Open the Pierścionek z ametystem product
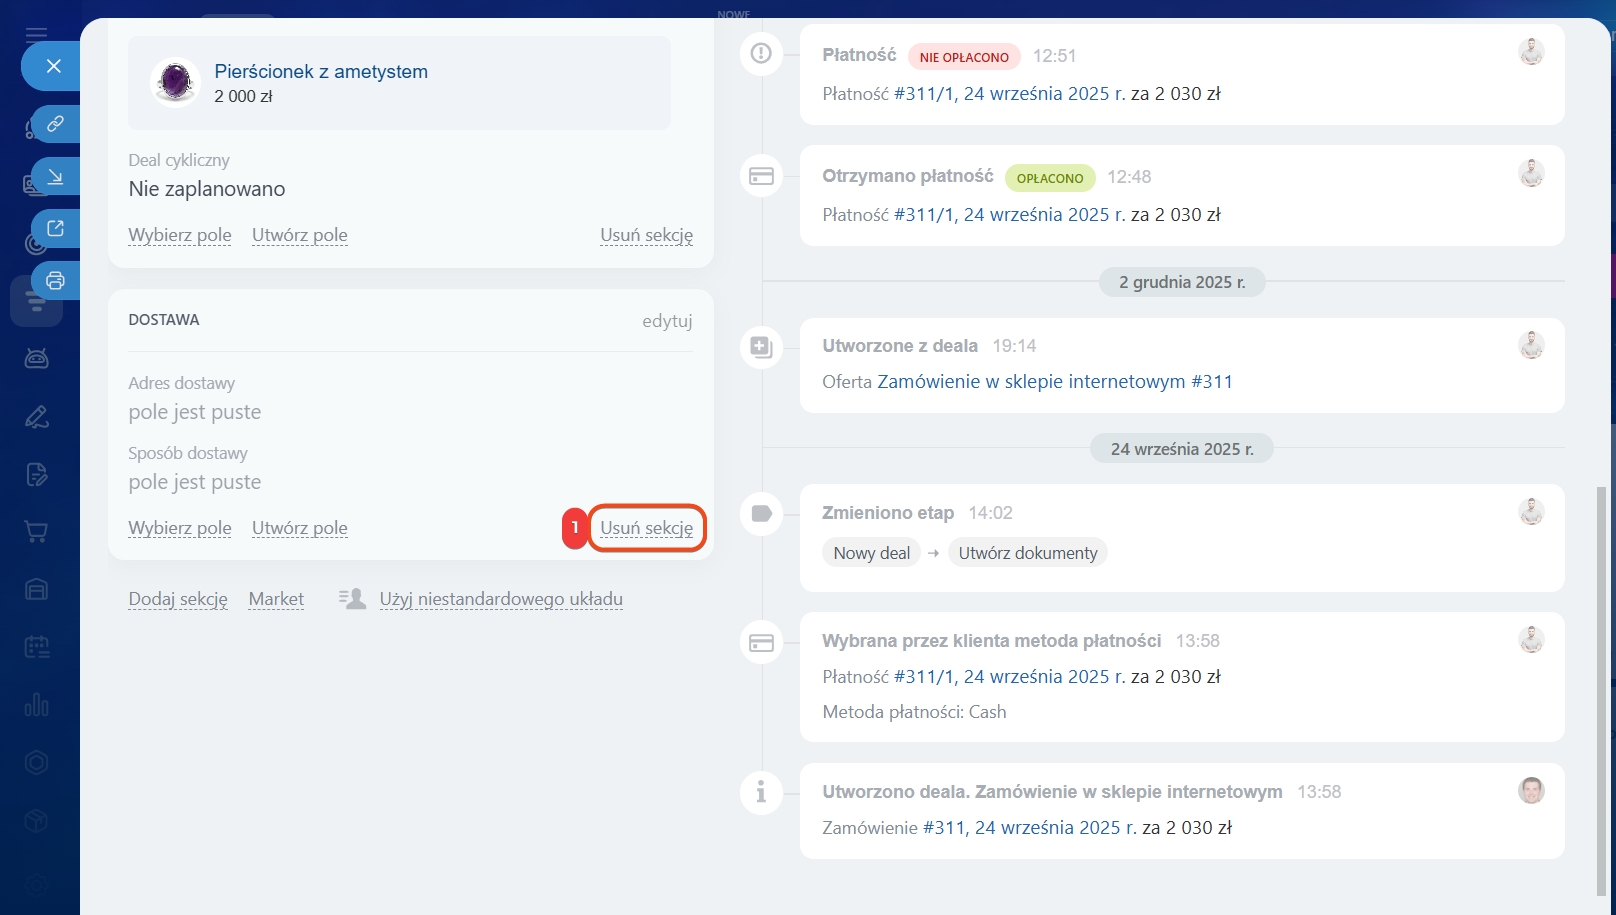Image resolution: width=1616 pixels, height=915 pixels. point(321,72)
